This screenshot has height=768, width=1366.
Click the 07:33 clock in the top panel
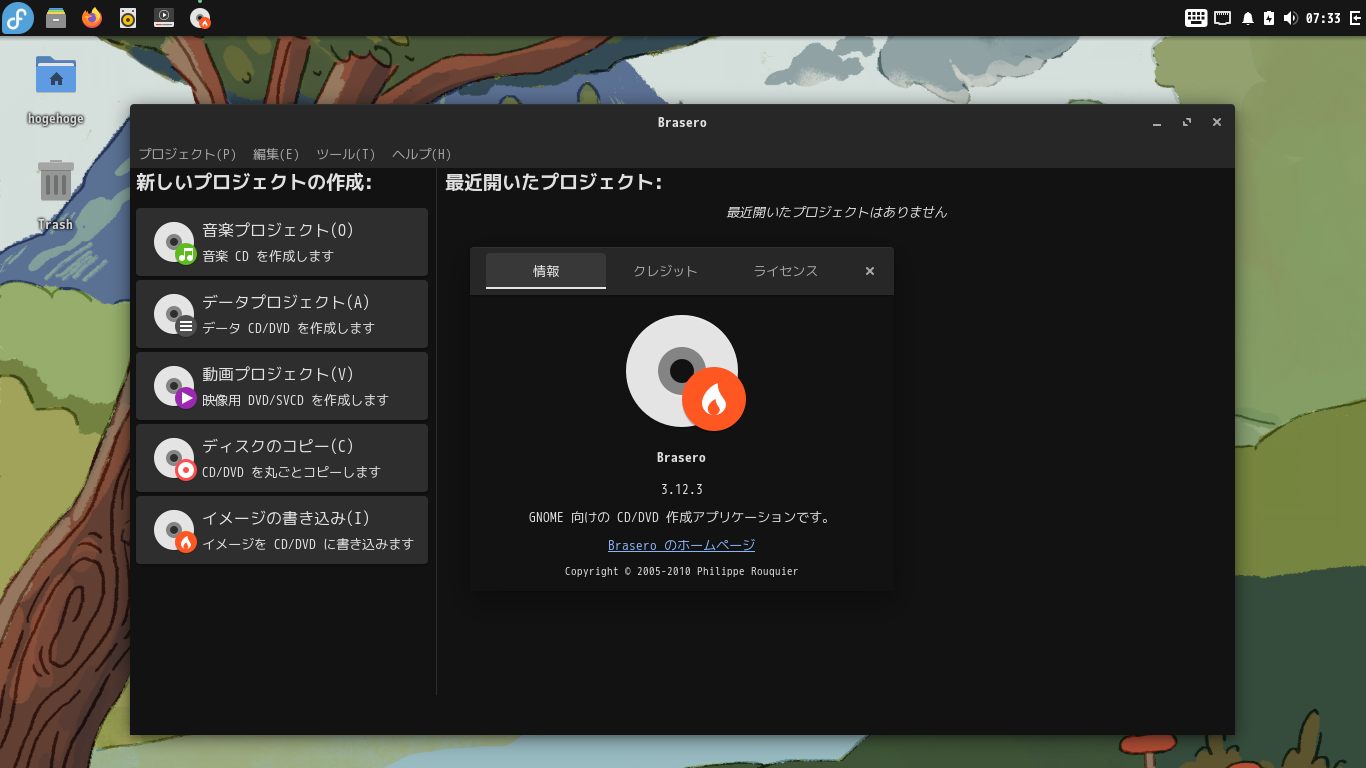(1323, 18)
